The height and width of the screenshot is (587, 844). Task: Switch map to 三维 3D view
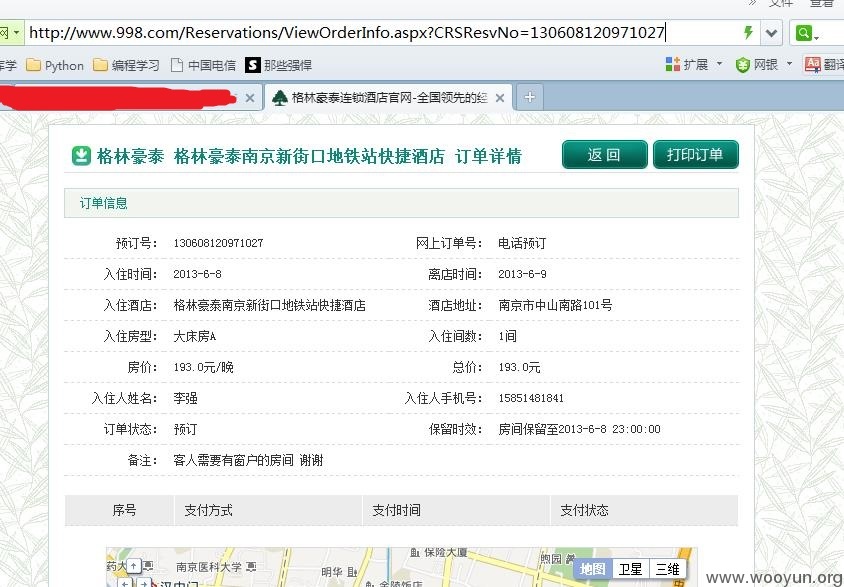pyautogui.click(x=667, y=569)
